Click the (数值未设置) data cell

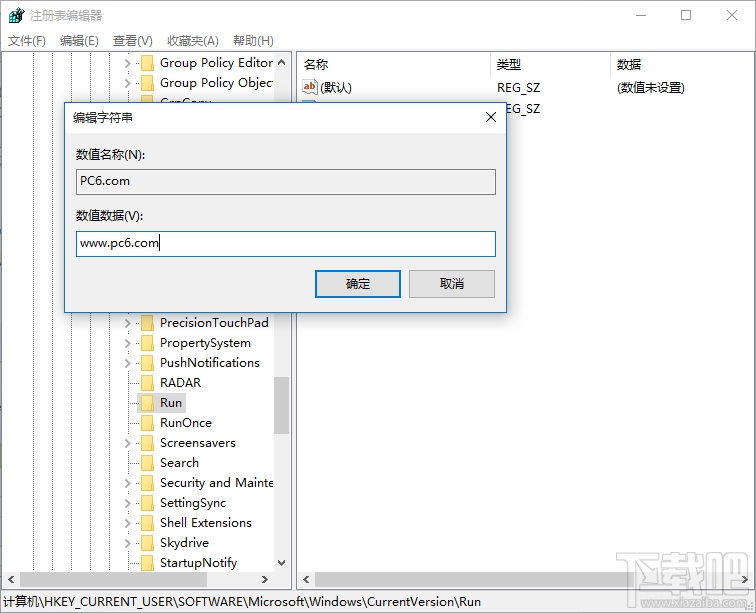pos(650,88)
